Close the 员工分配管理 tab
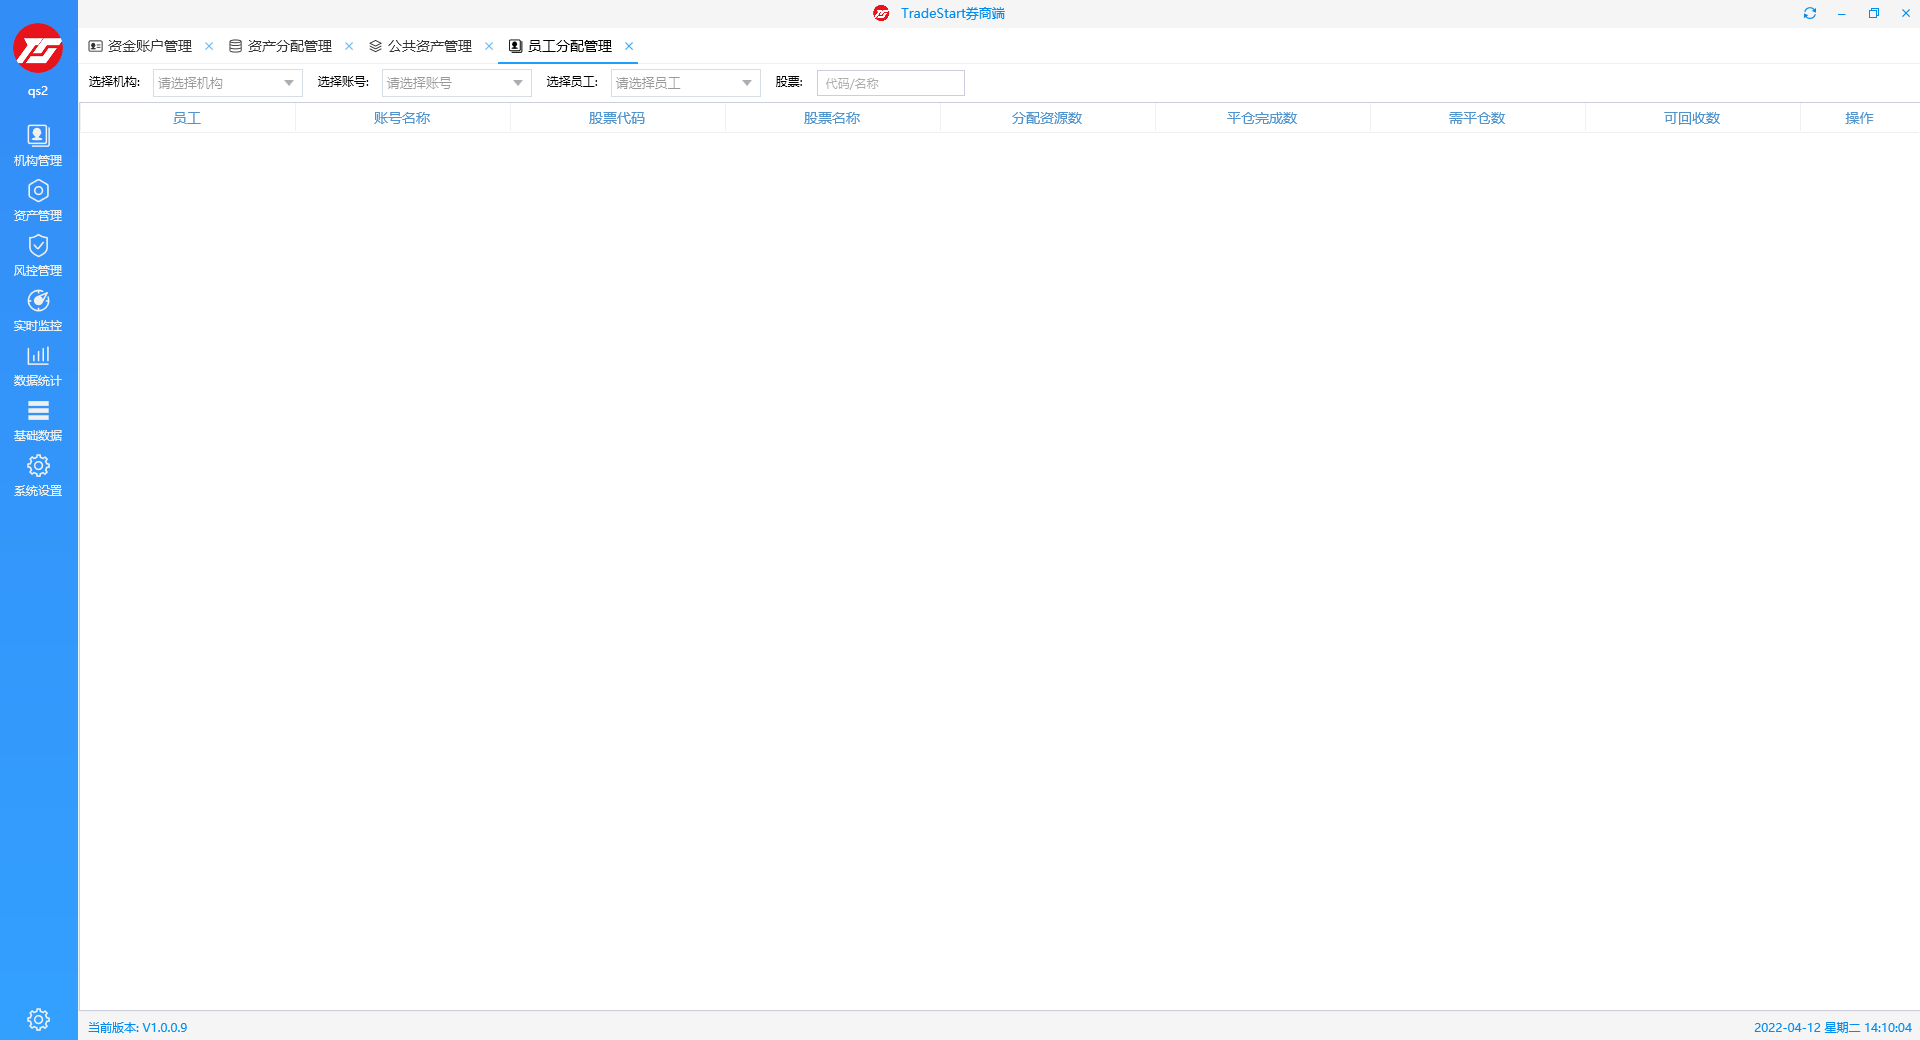 629,46
